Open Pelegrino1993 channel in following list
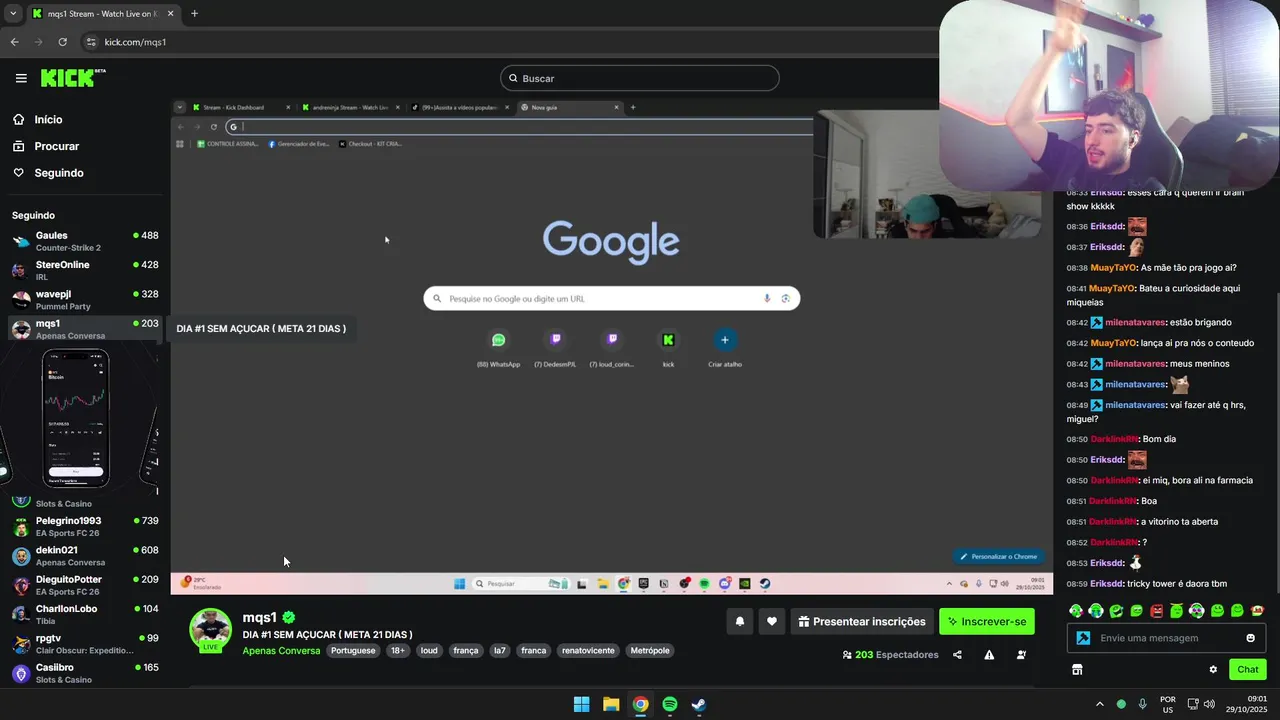 85,526
